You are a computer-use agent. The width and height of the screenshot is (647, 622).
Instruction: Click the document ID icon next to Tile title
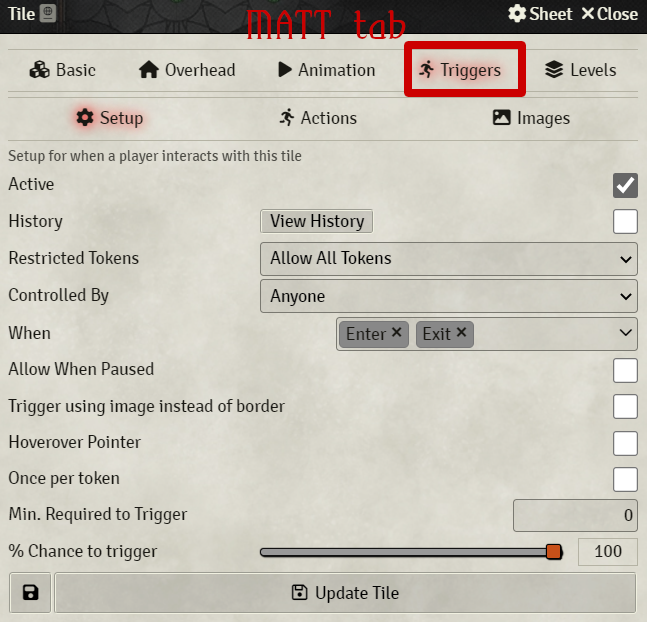pyautogui.click(x=49, y=14)
